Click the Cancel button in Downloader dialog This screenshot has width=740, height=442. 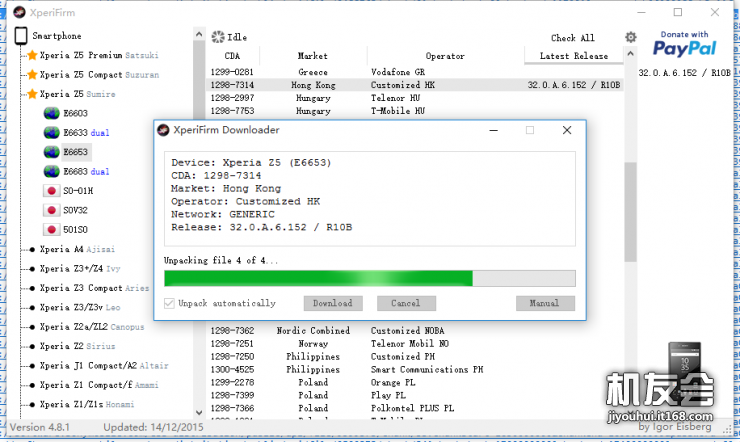pyautogui.click(x=406, y=303)
